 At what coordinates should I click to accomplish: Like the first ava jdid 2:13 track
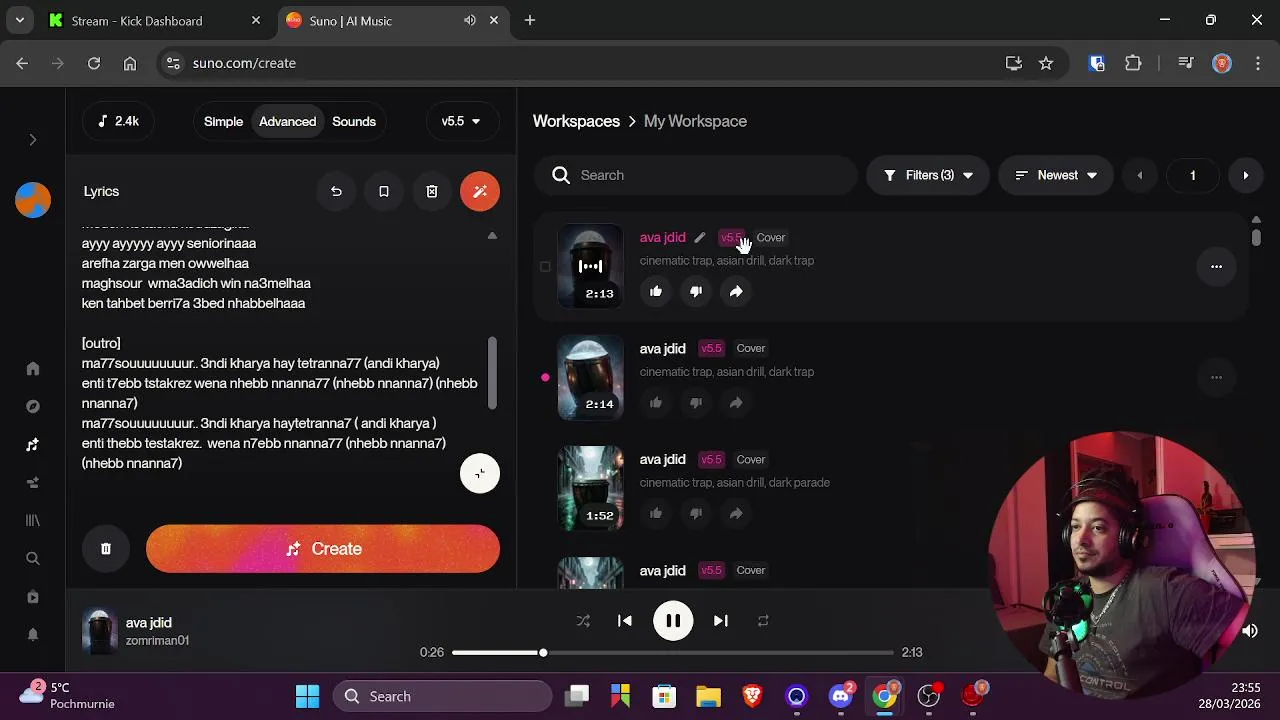656,291
